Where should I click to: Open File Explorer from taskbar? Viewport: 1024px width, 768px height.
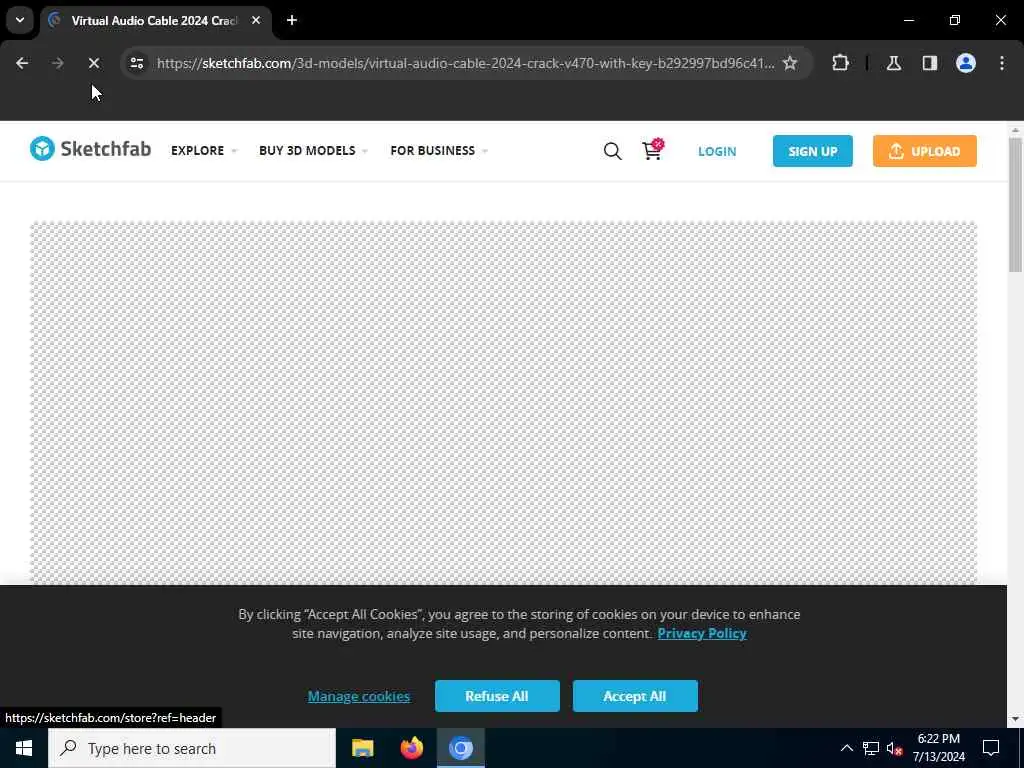[x=362, y=748]
